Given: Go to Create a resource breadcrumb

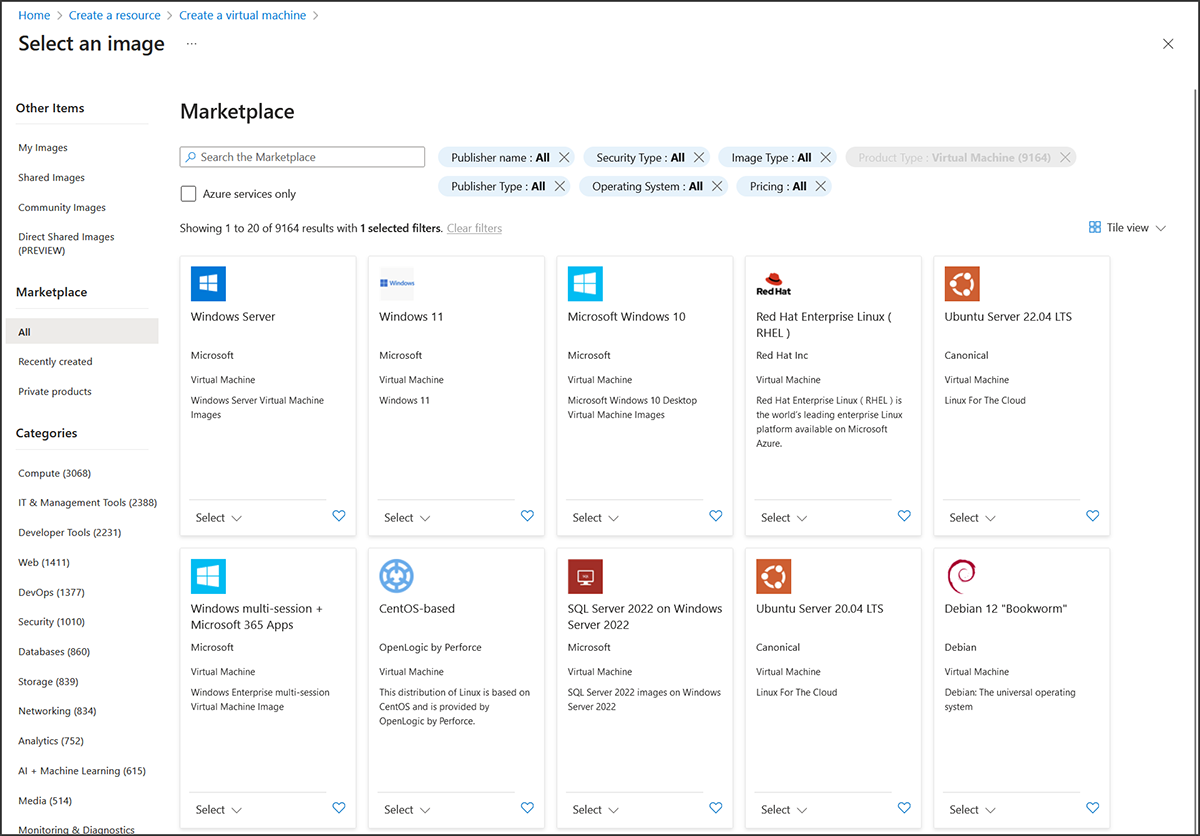Looking at the screenshot, I should click(115, 15).
